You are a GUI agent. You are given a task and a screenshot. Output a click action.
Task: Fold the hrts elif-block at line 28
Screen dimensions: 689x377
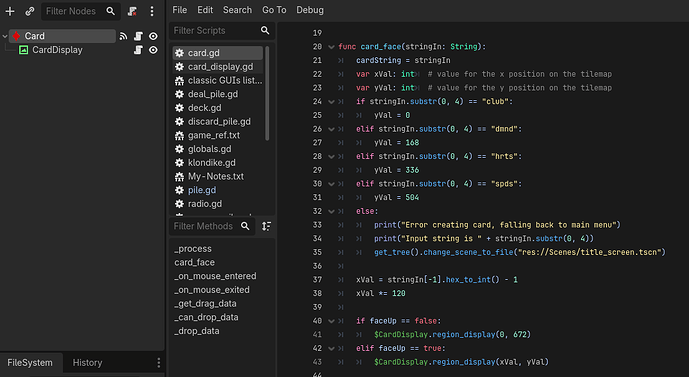click(331, 156)
